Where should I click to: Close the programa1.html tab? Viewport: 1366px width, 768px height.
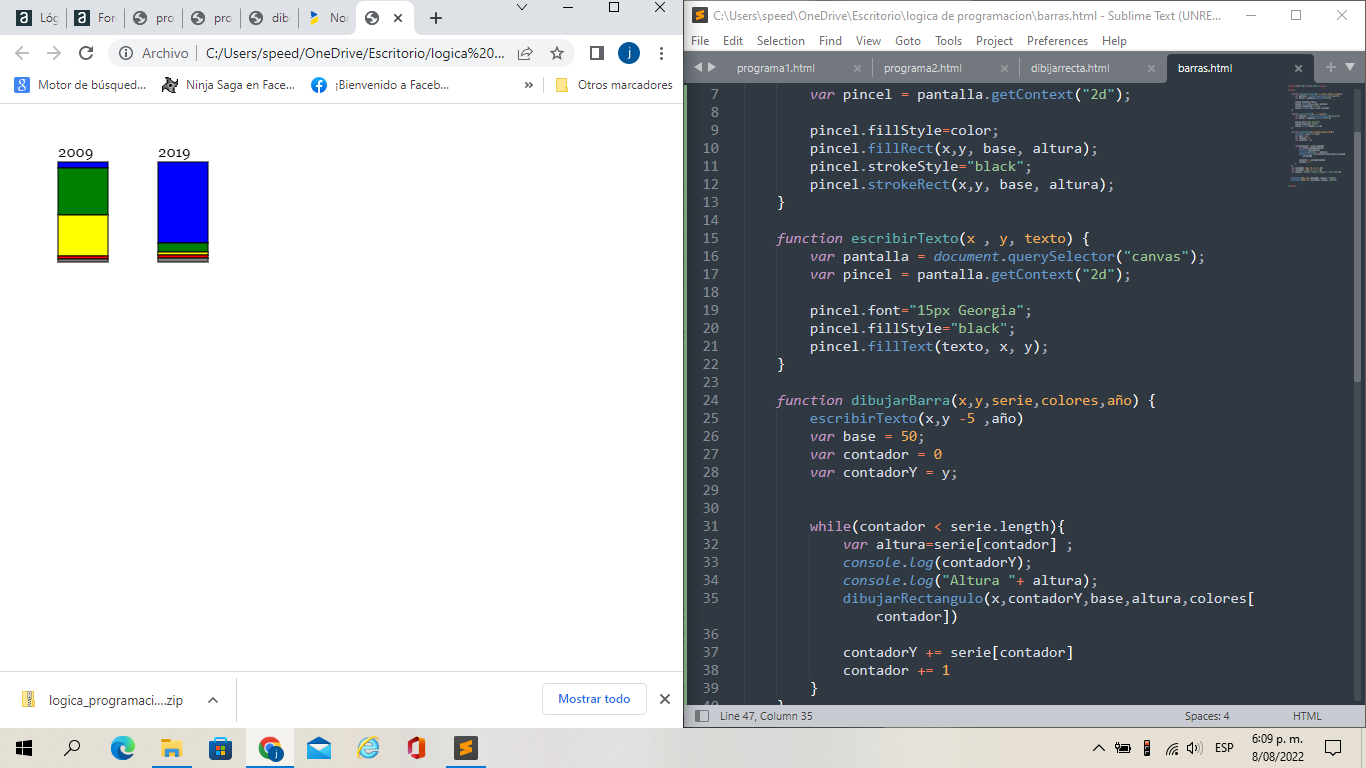click(857, 68)
